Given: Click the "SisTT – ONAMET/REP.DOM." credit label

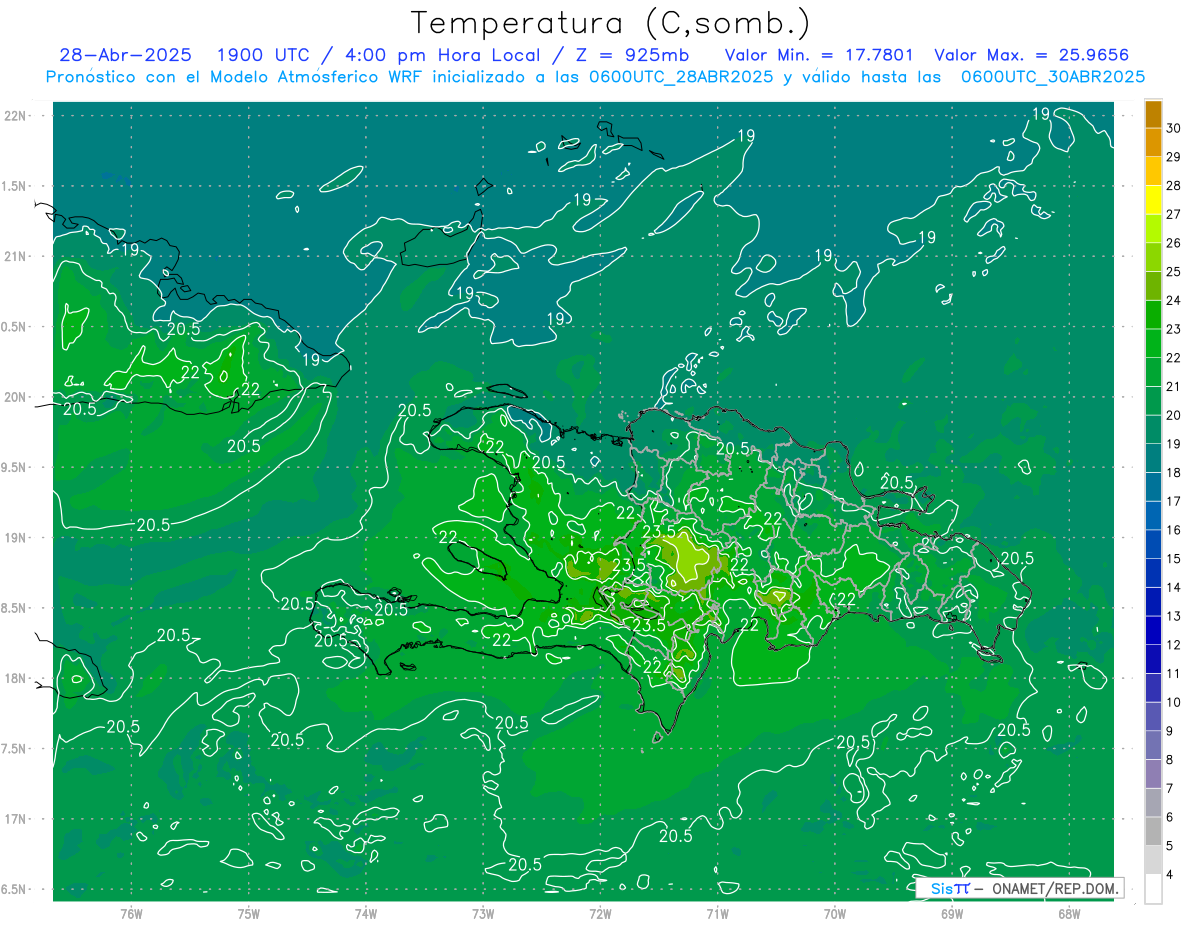Looking at the screenshot, I should point(1020,888).
